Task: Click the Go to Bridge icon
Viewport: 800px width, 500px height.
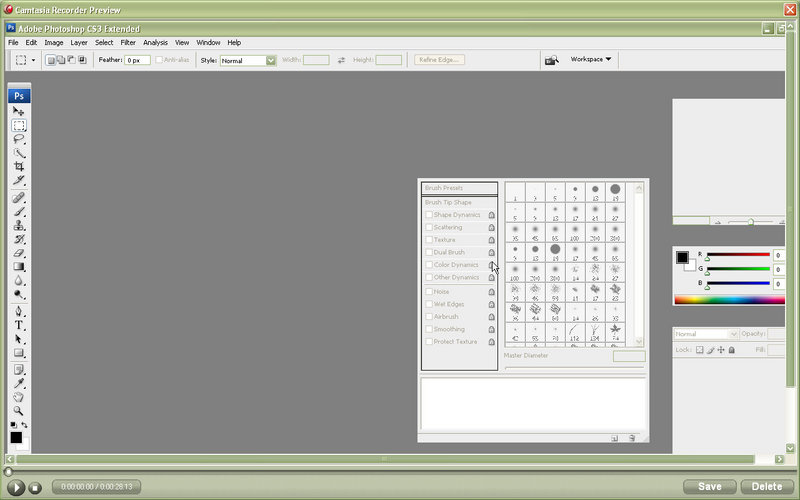Action: coord(551,60)
